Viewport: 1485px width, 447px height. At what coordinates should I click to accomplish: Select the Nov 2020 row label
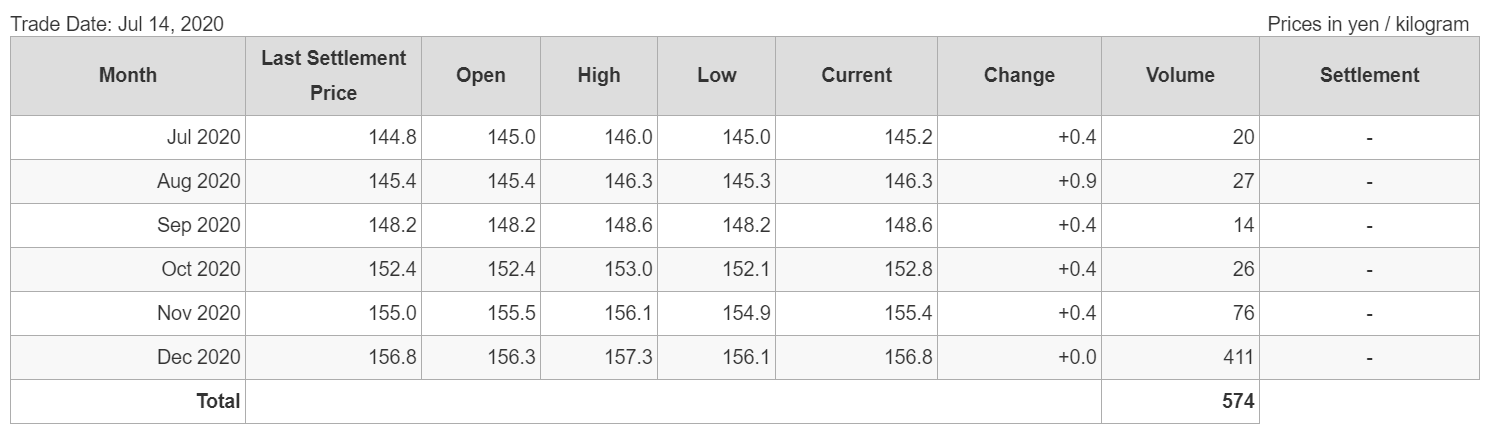pyautogui.click(x=199, y=314)
